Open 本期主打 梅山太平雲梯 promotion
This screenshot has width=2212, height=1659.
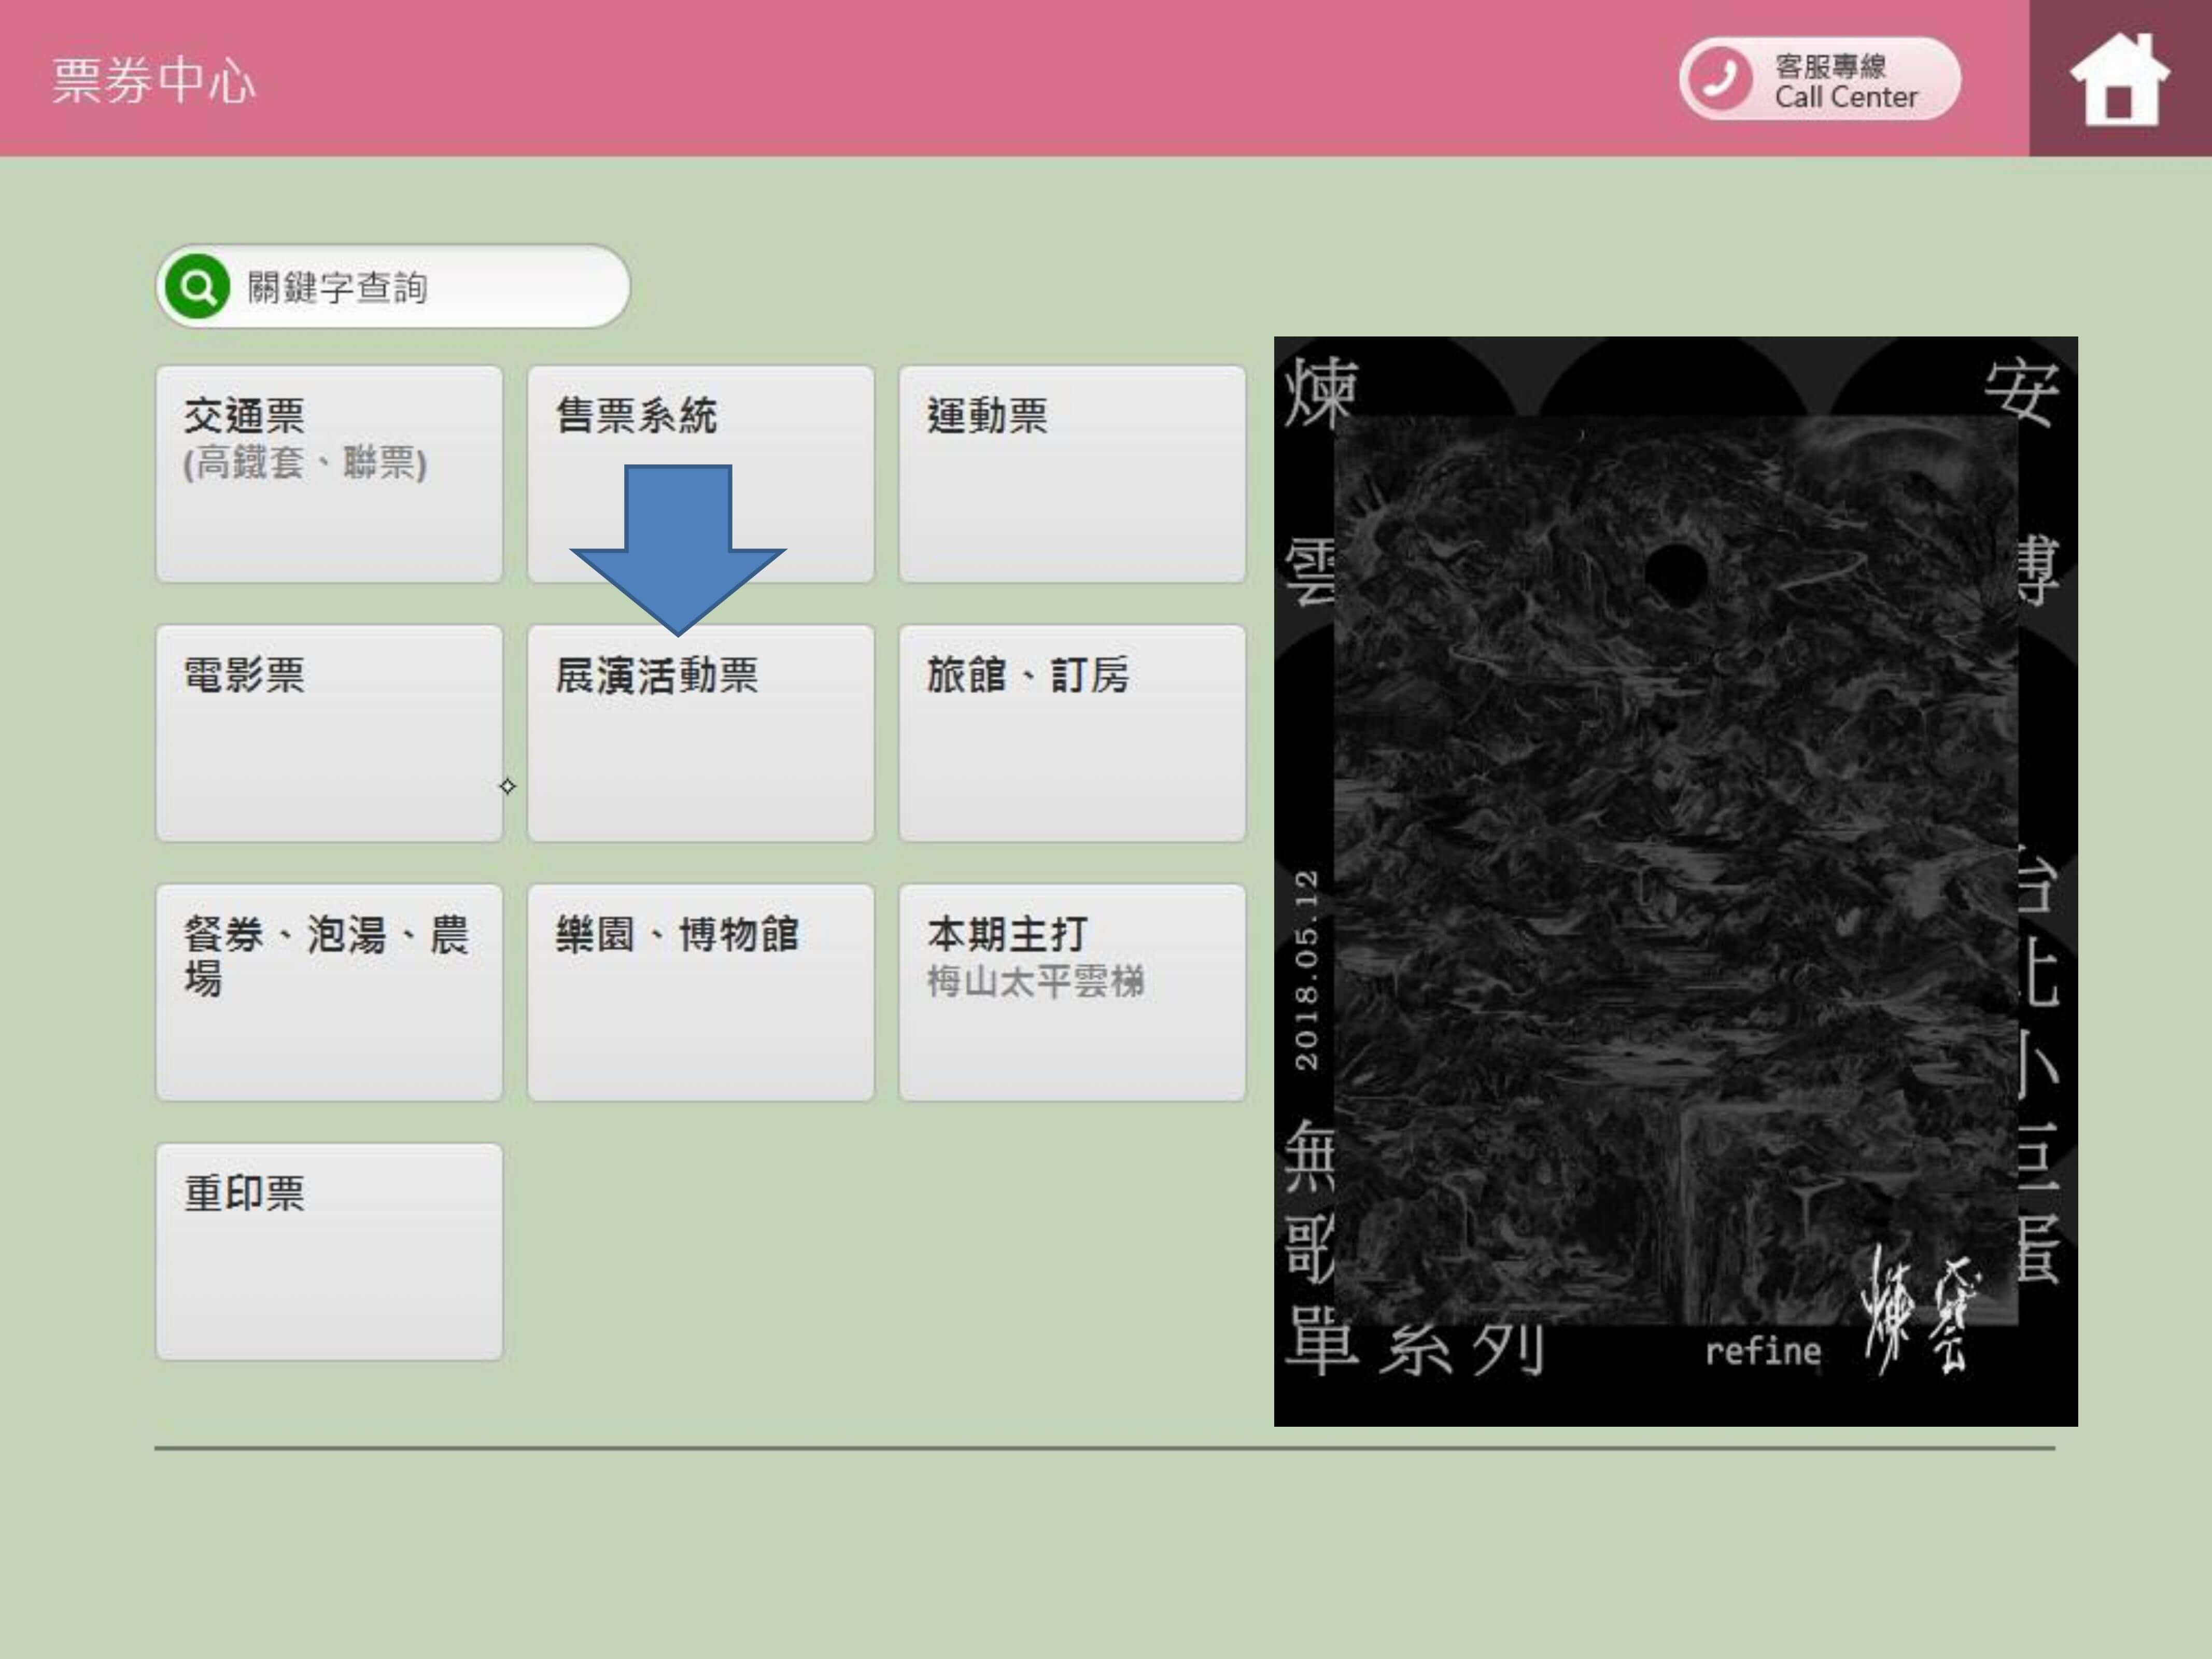(1072, 993)
